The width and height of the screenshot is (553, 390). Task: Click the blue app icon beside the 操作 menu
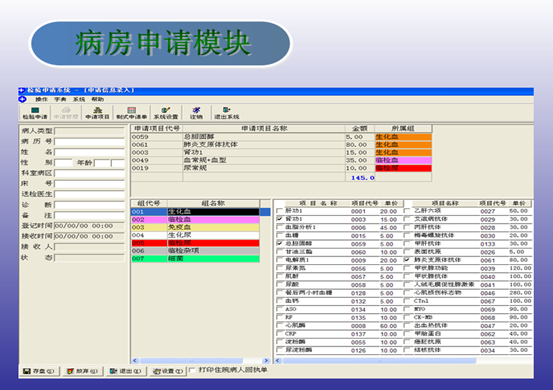tap(23, 99)
